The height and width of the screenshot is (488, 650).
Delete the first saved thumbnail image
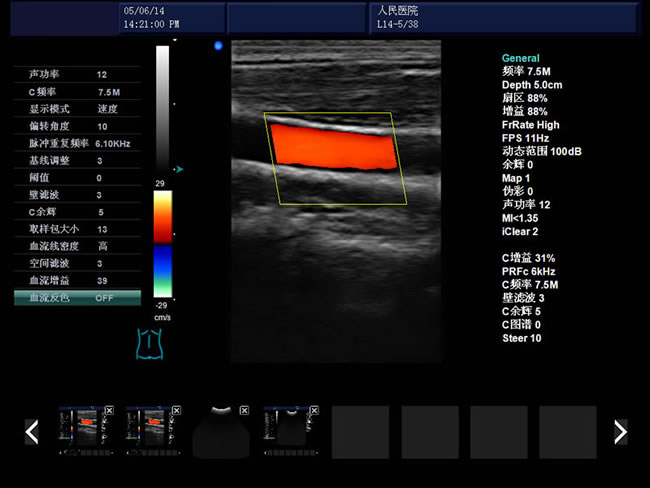(x=108, y=411)
